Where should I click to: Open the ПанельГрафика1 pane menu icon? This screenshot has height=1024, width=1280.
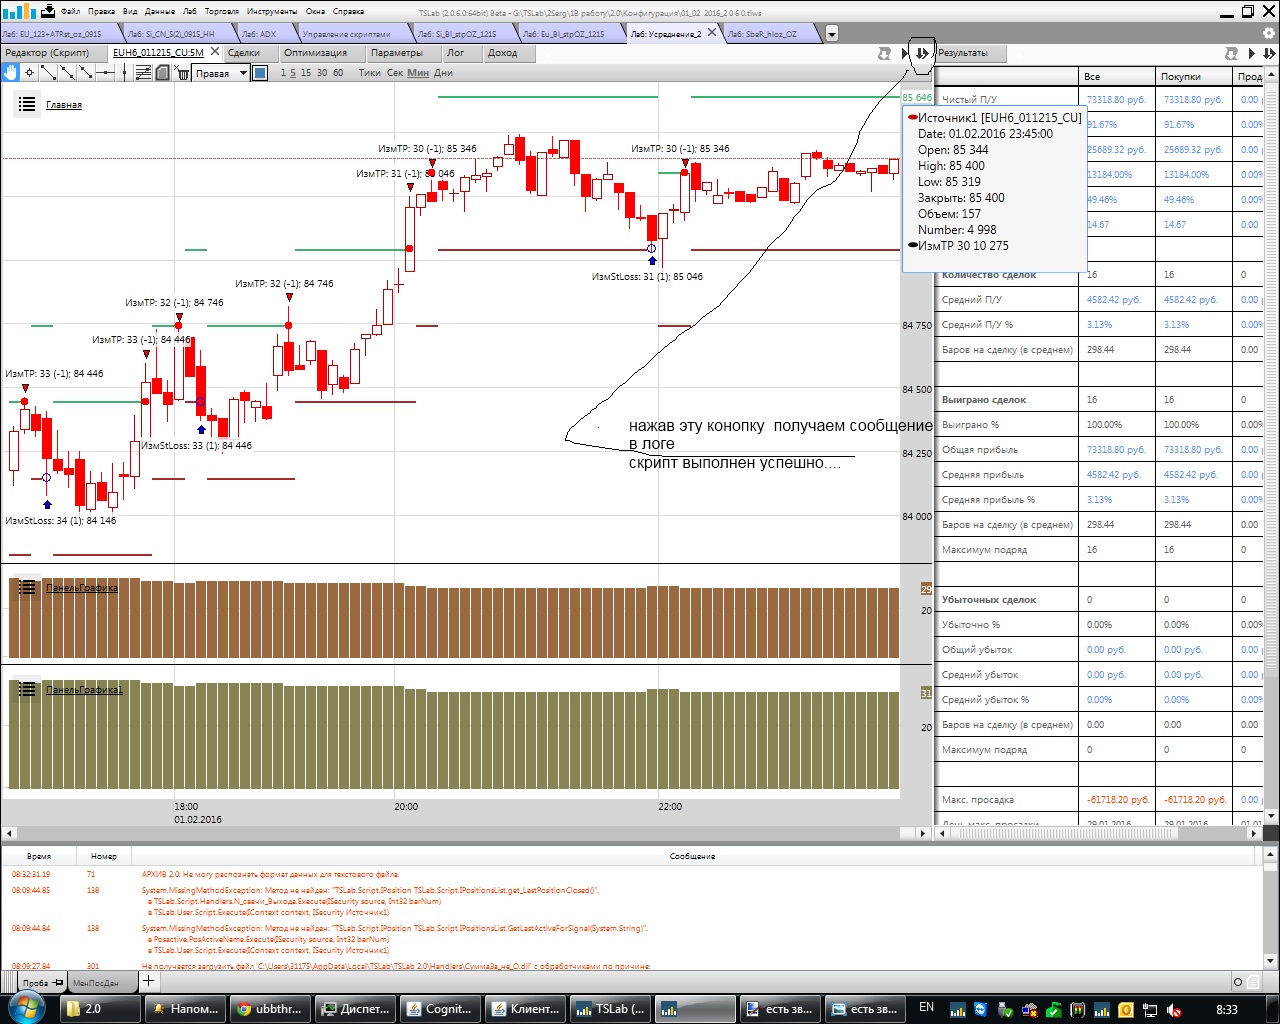(27, 689)
